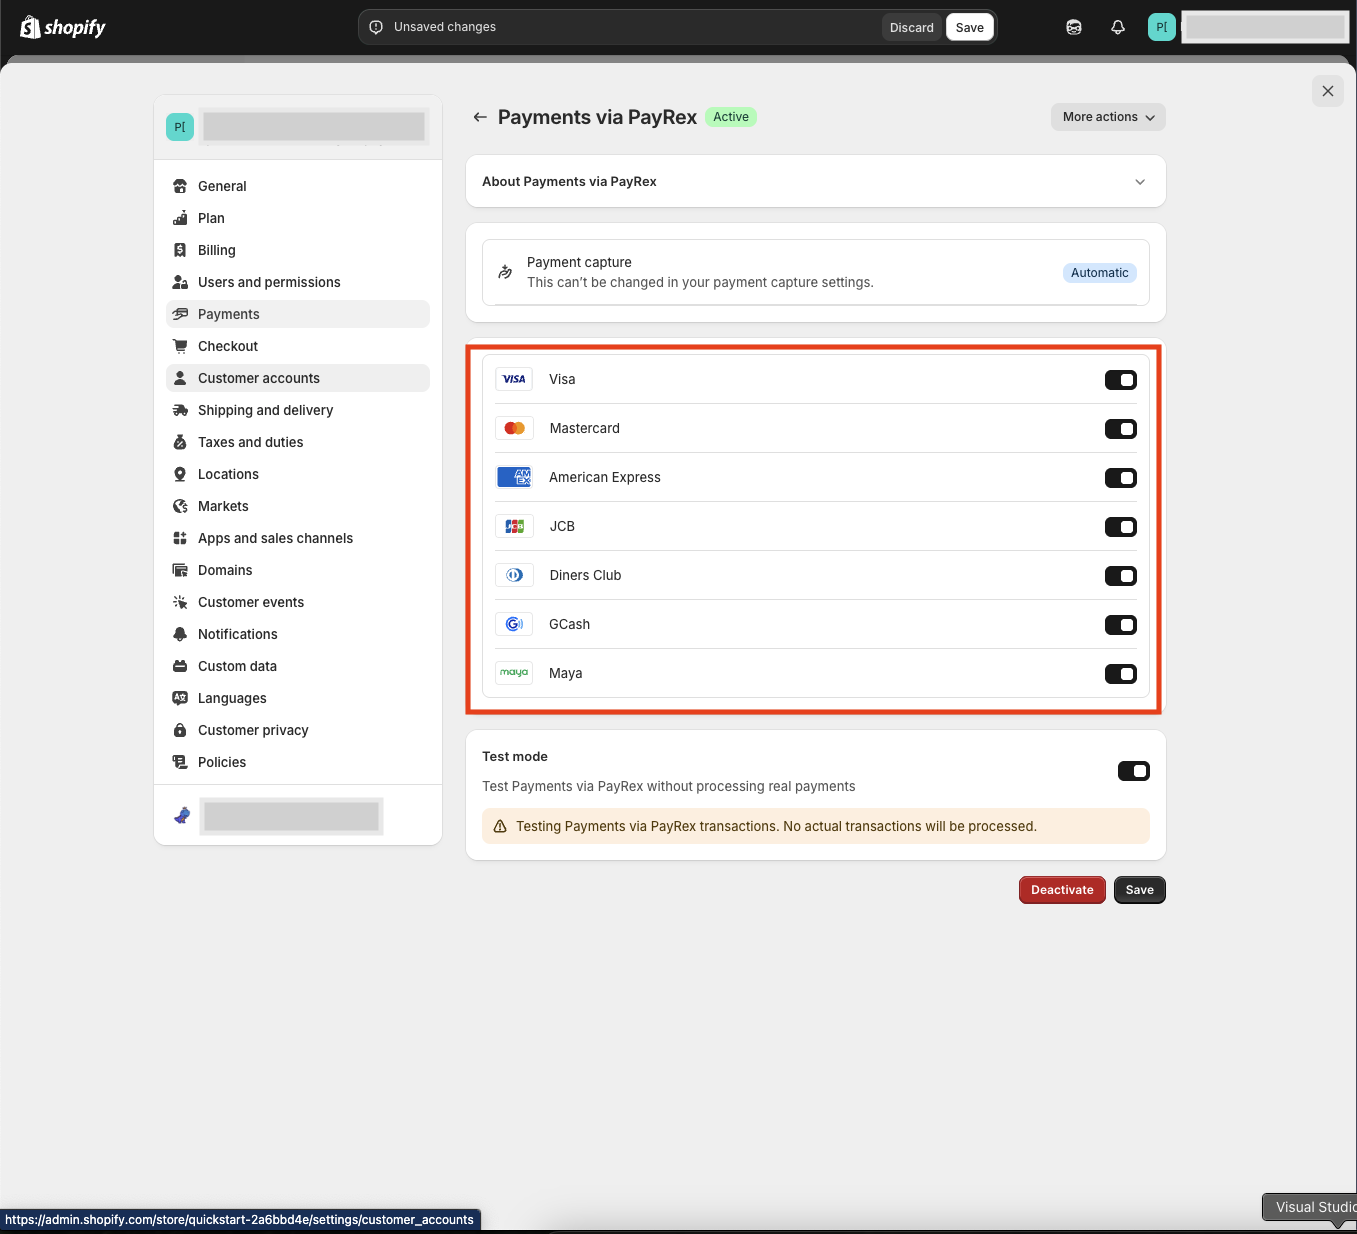
Task: Click the Deactivate button
Action: 1061,889
